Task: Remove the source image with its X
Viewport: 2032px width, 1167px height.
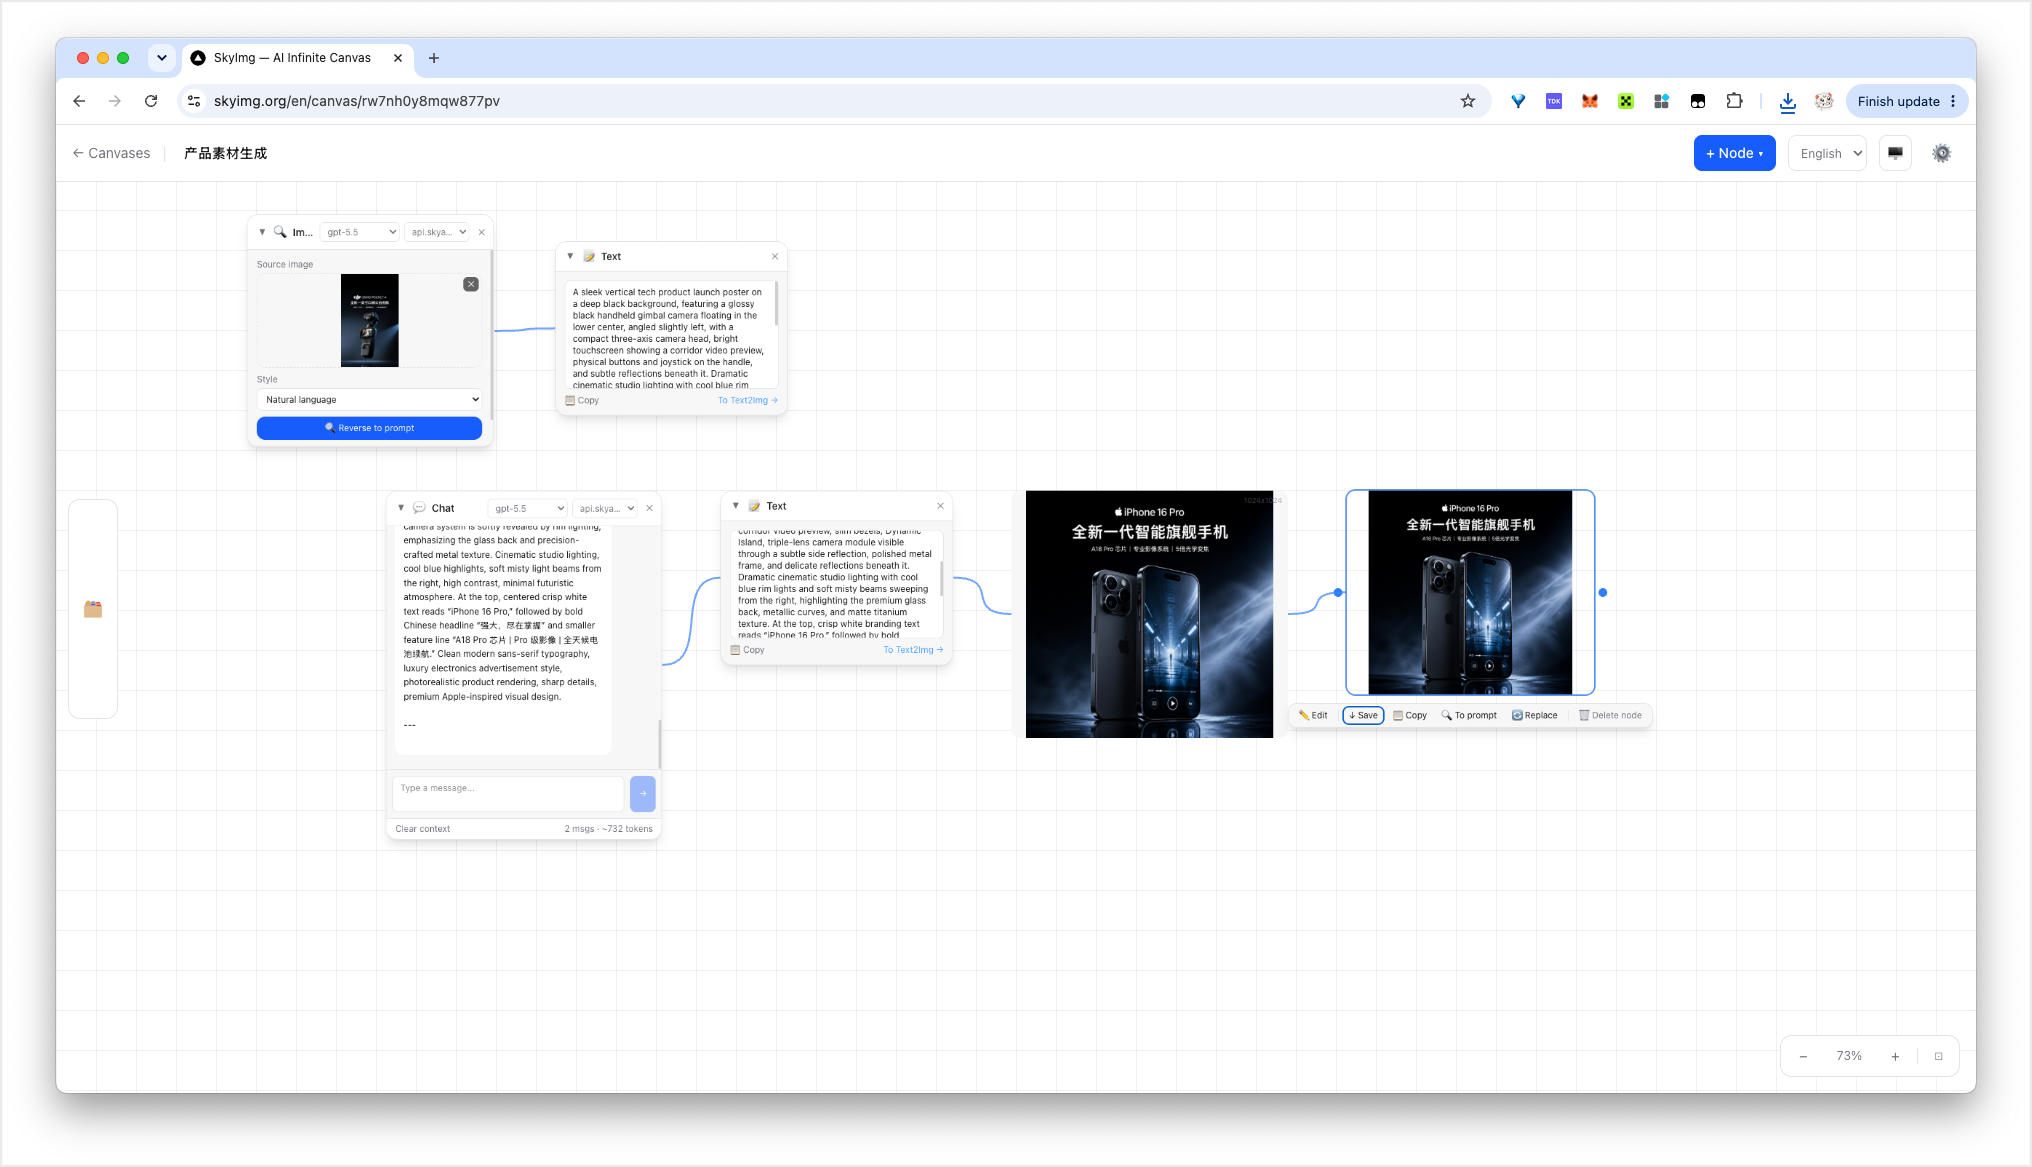Action: (471, 284)
